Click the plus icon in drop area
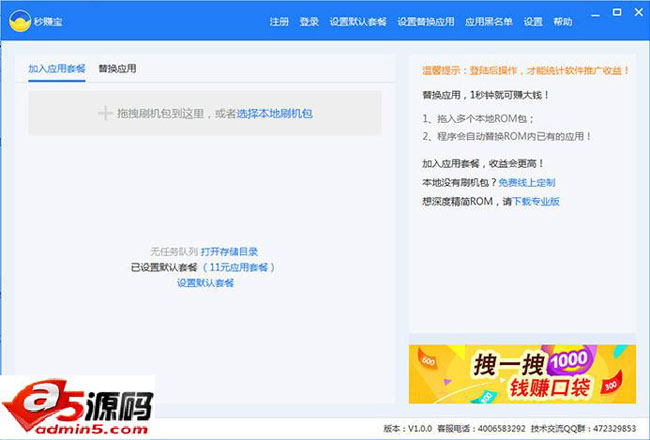 click(105, 113)
